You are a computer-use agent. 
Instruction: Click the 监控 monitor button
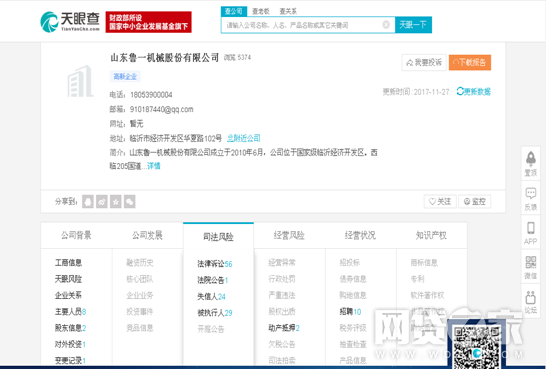pyautogui.click(x=475, y=202)
